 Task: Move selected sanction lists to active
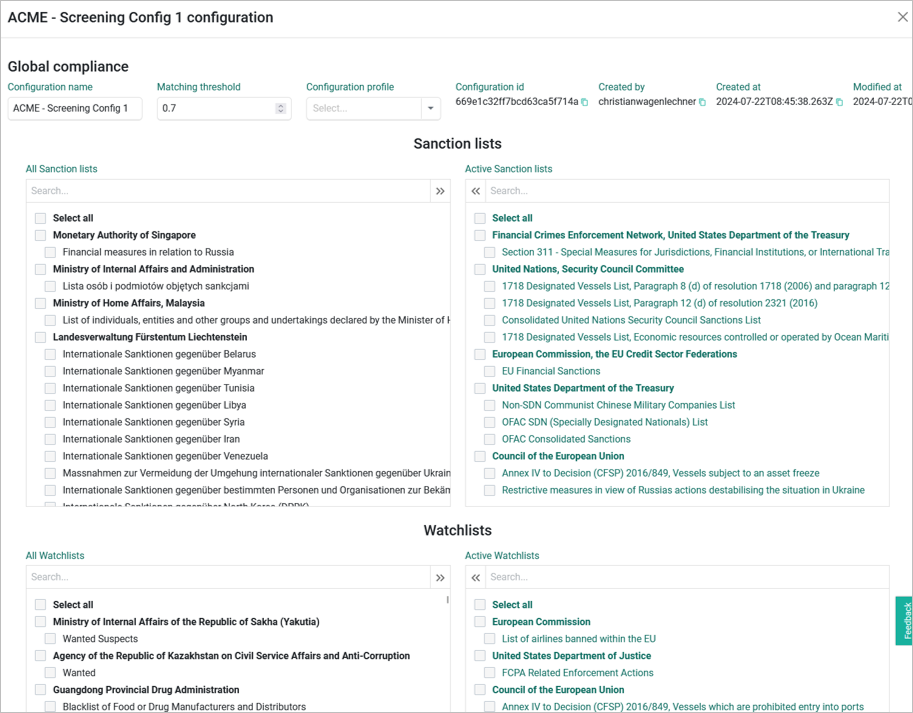pyautogui.click(x=440, y=191)
